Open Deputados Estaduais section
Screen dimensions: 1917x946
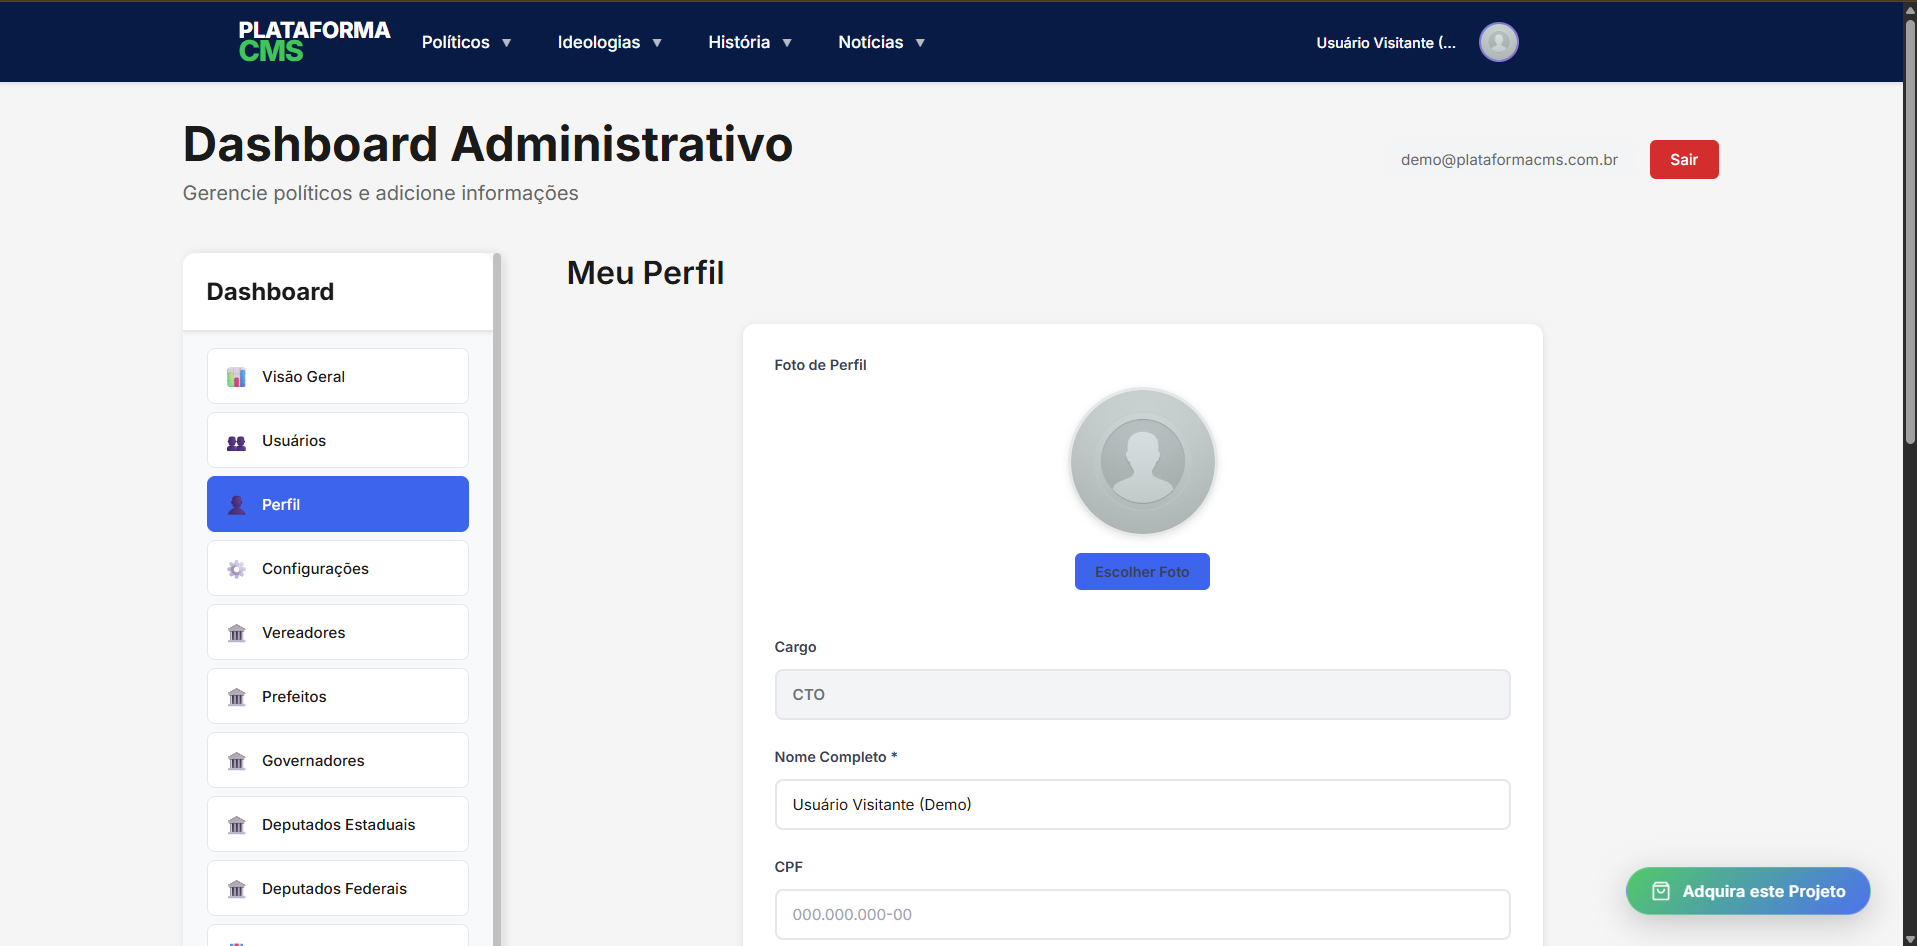pyautogui.click(x=338, y=824)
